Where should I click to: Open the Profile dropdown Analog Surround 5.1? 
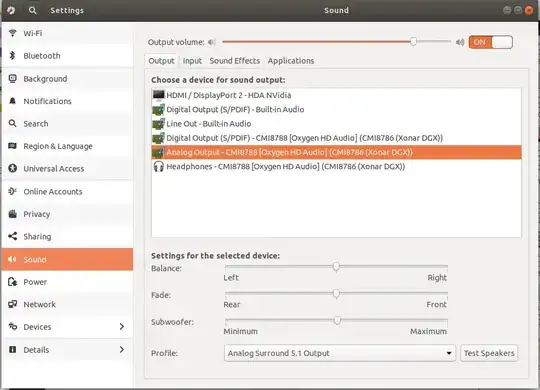(340, 353)
